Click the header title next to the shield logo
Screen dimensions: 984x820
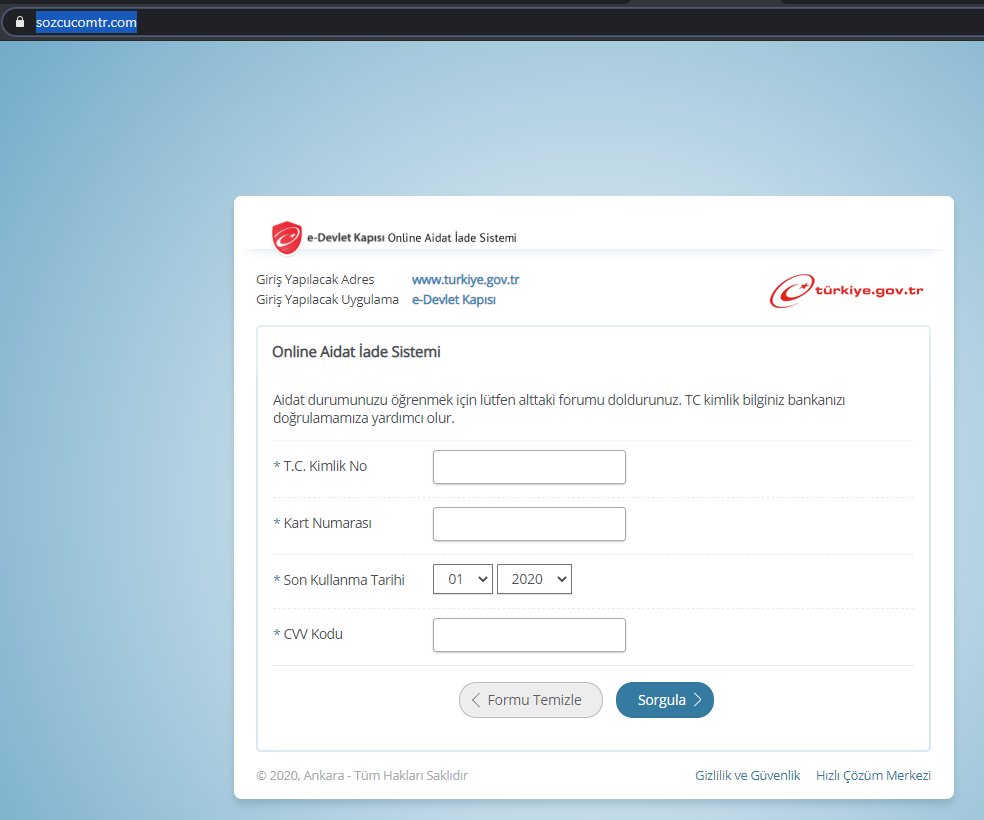(412, 238)
